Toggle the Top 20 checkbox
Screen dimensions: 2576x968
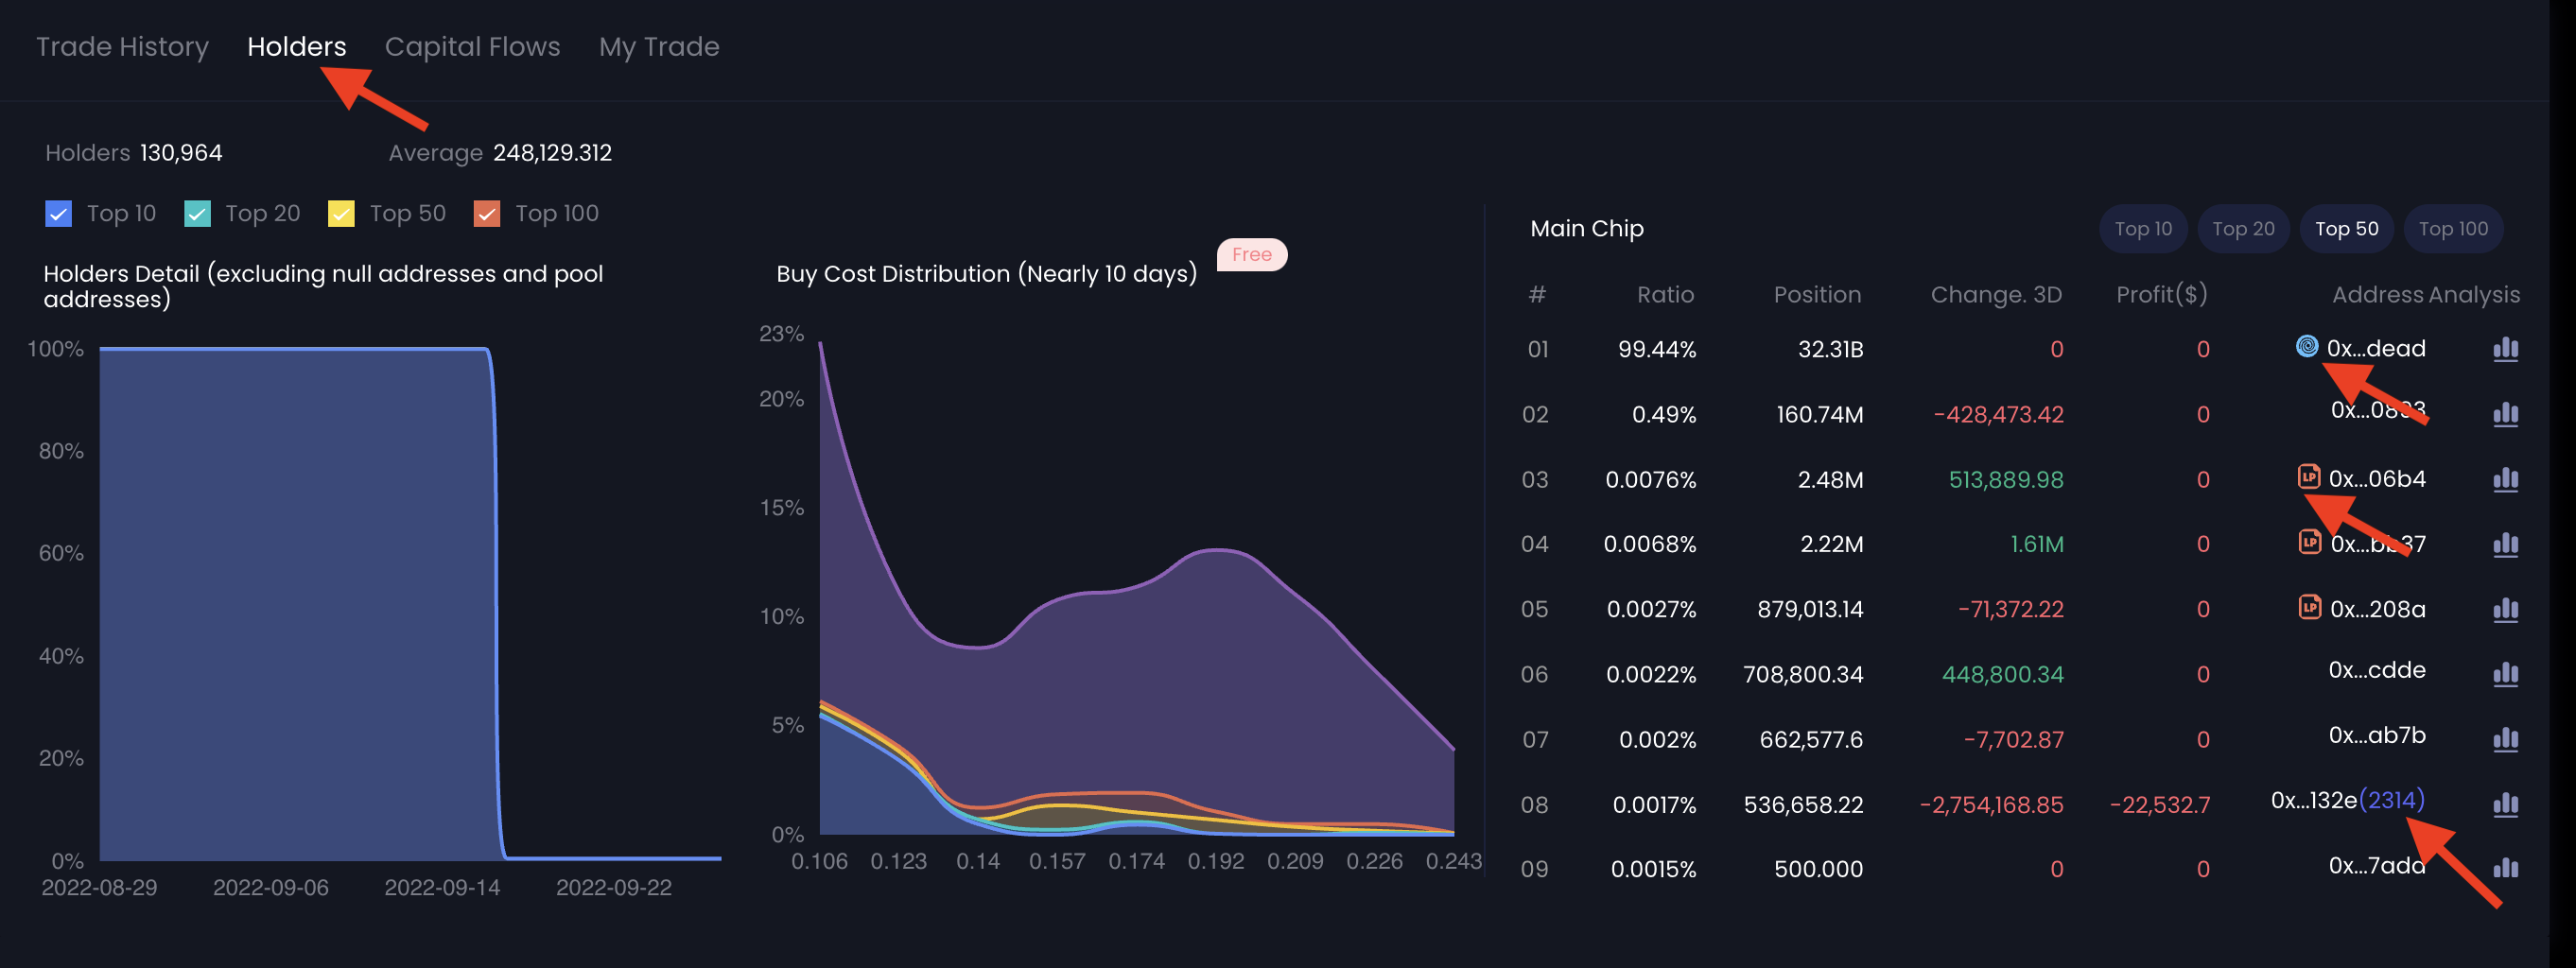pos(198,214)
